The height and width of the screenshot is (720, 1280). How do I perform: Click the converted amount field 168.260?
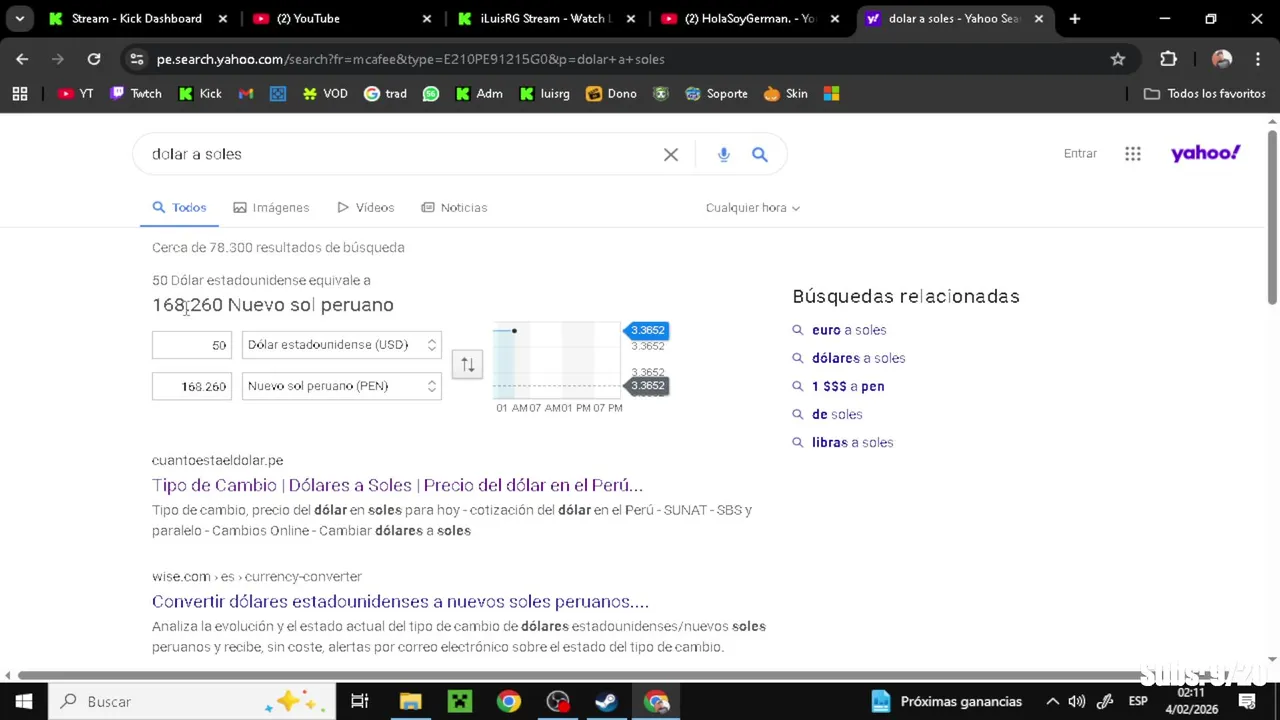point(192,386)
